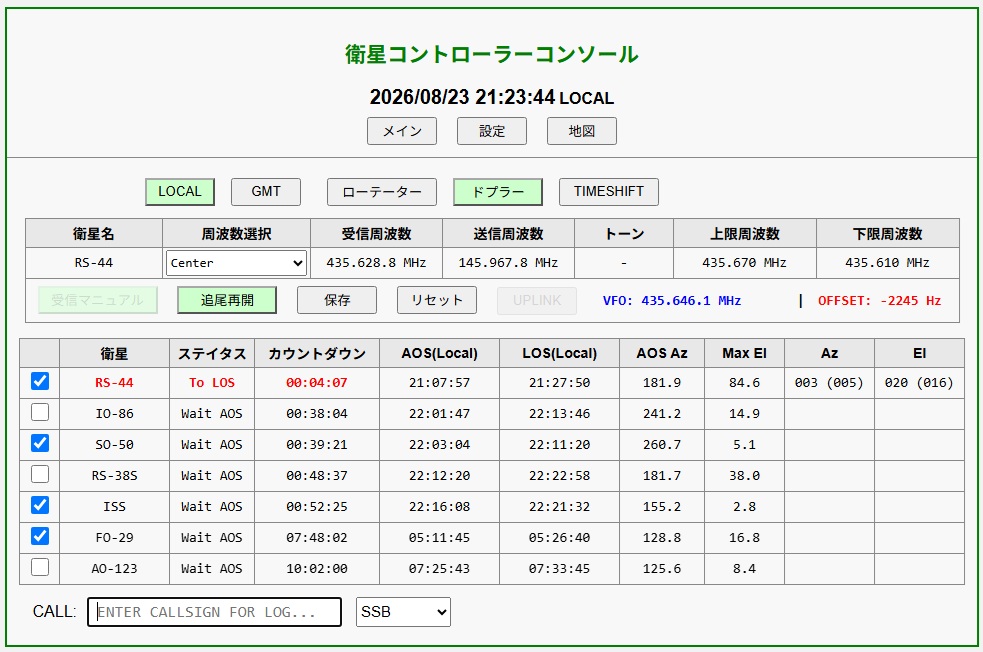The height and width of the screenshot is (652, 983).
Task: Click the 追尾再開 resume tracking button
Action: pyautogui.click(x=227, y=300)
